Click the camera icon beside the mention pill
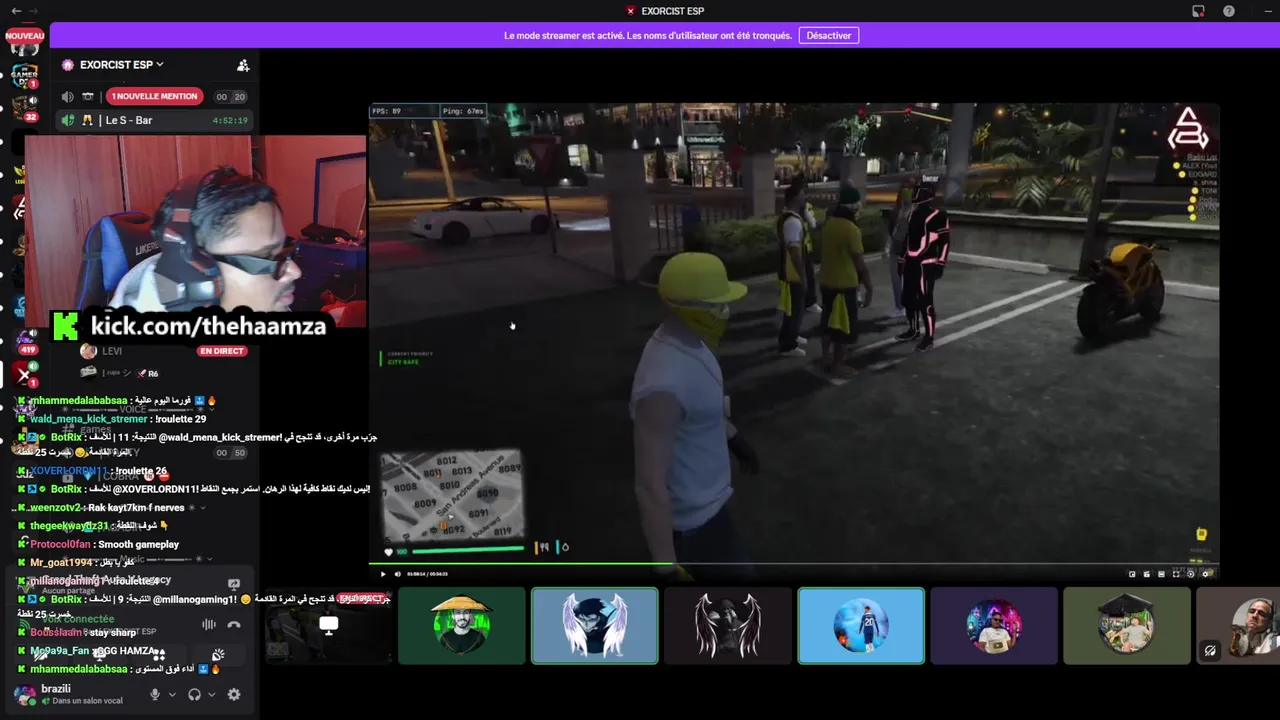The image size is (1280, 720). [88, 96]
